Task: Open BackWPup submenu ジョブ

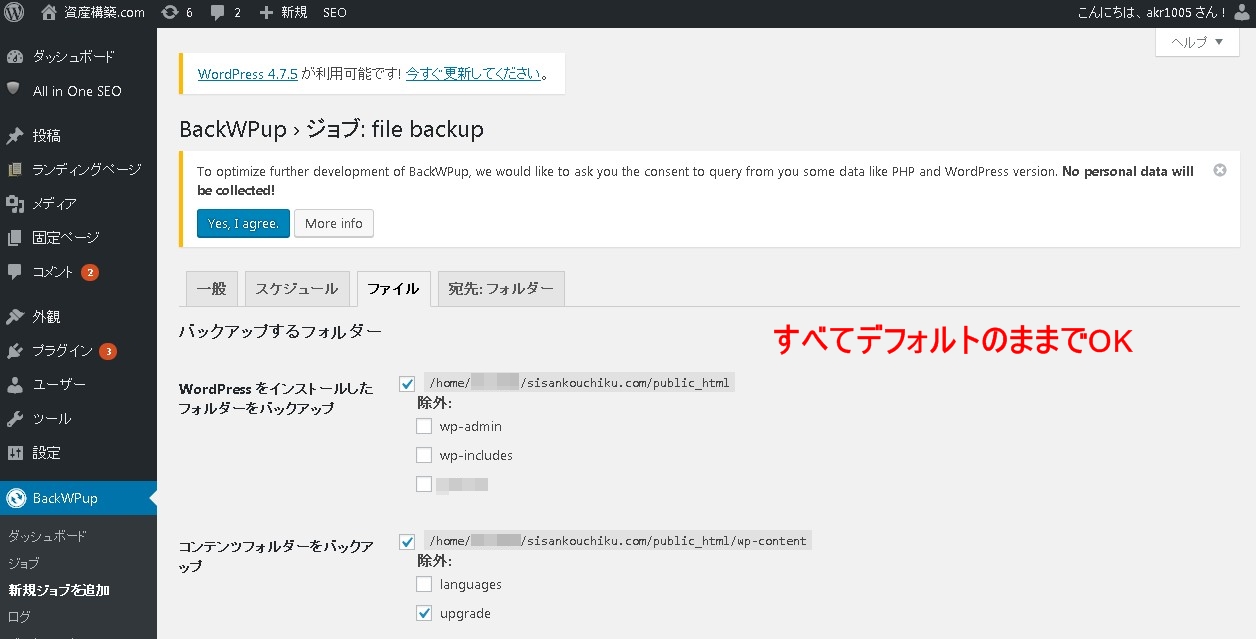Action: click(24, 563)
